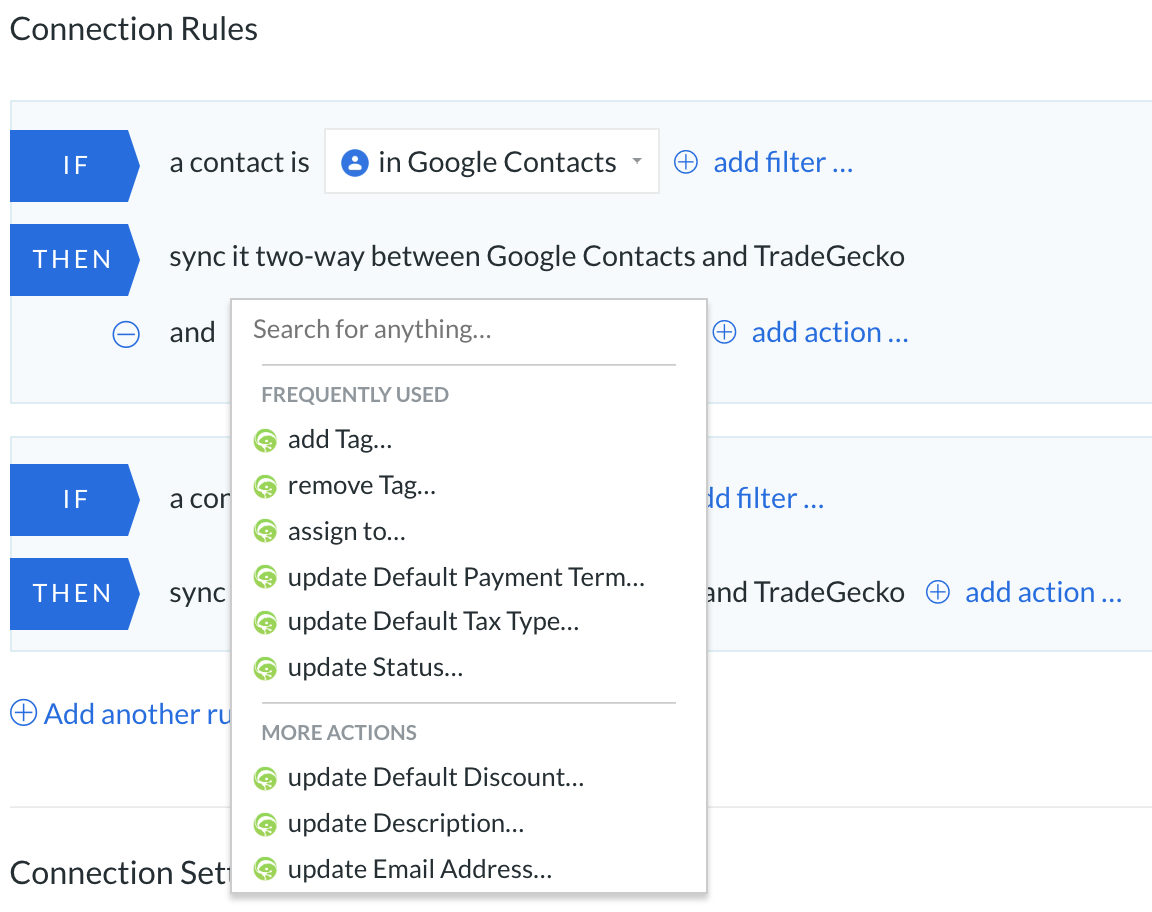The width and height of the screenshot is (1152, 912).
Task: Click gecko icon beside 'update Status...'
Action: click(265, 668)
